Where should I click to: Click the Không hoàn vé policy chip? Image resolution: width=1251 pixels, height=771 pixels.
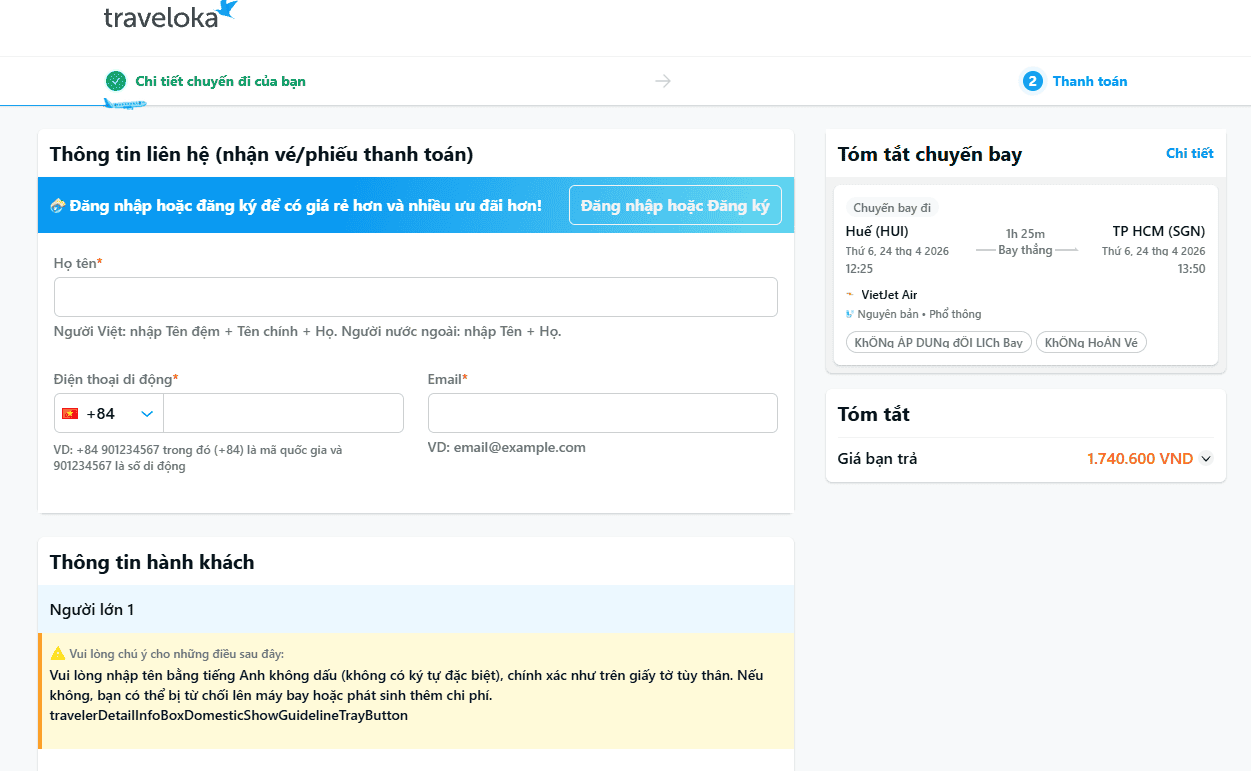pyautogui.click(x=1091, y=343)
